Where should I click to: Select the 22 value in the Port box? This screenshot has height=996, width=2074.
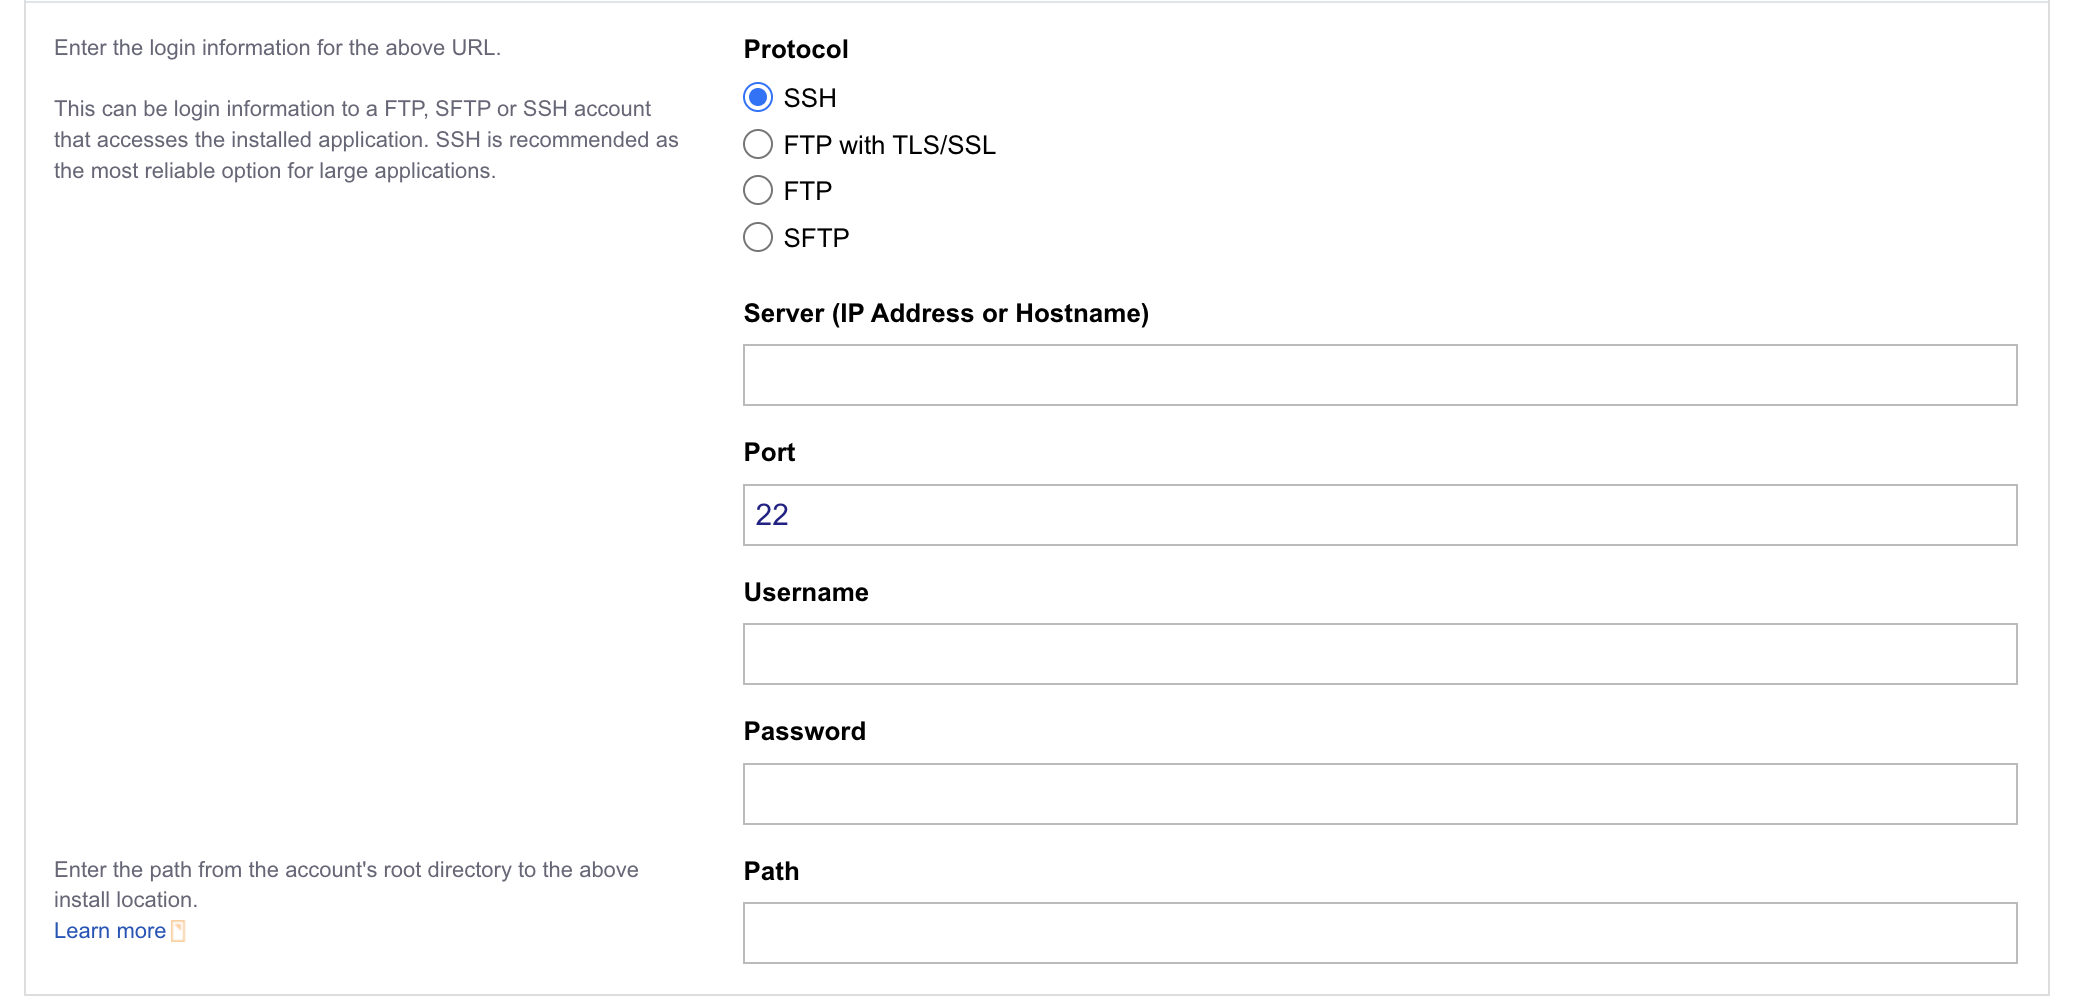pos(774,514)
